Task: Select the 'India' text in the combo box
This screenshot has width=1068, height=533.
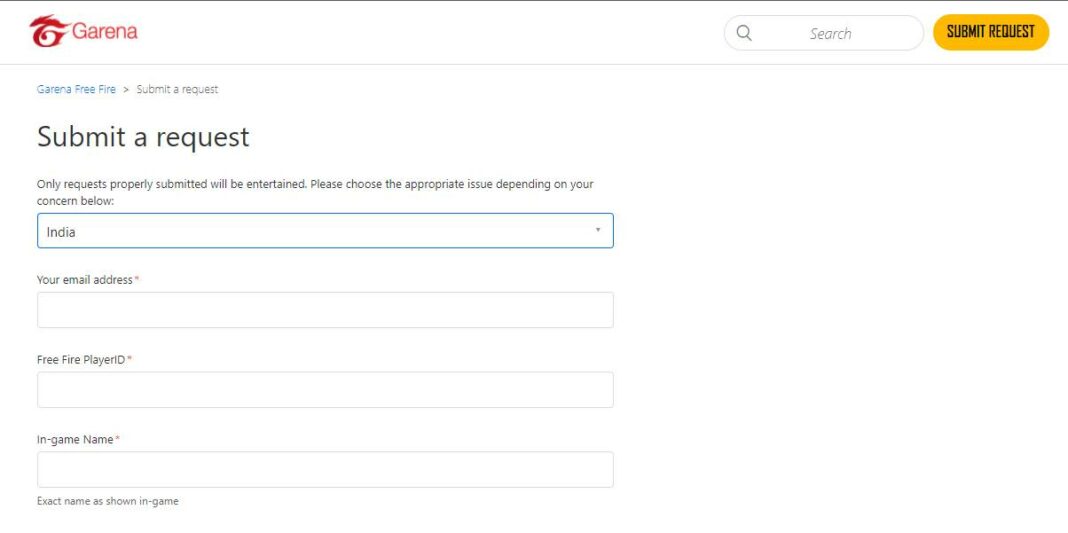Action: [x=61, y=232]
